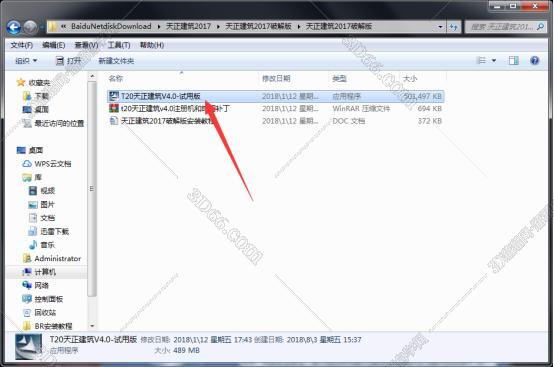
Task: Open the 文档 library
Action: coord(47,218)
